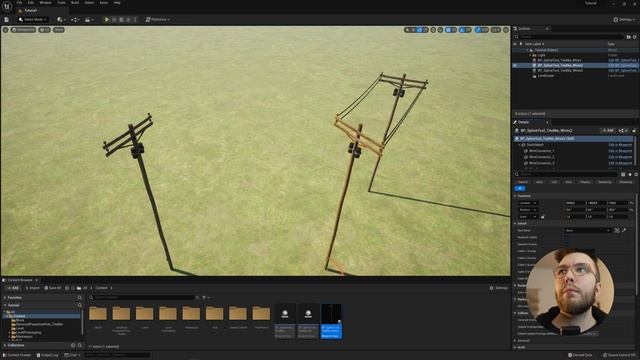640x360 pixels.
Task: Click the Outliner visibility column header eye
Action: [515, 44]
